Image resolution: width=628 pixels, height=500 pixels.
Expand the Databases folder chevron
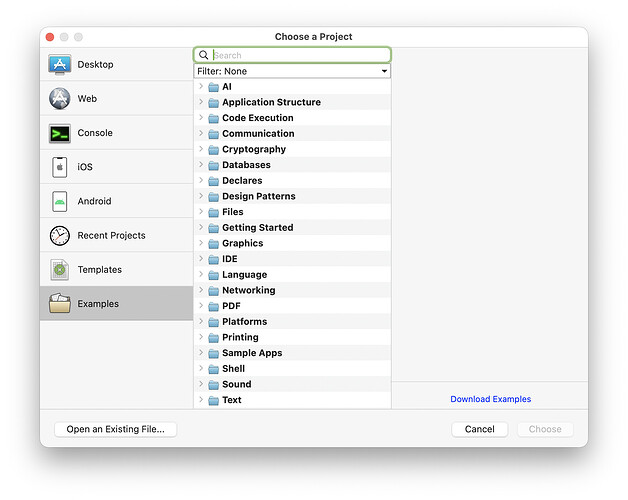pyautogui.click(x=201, y=165)
